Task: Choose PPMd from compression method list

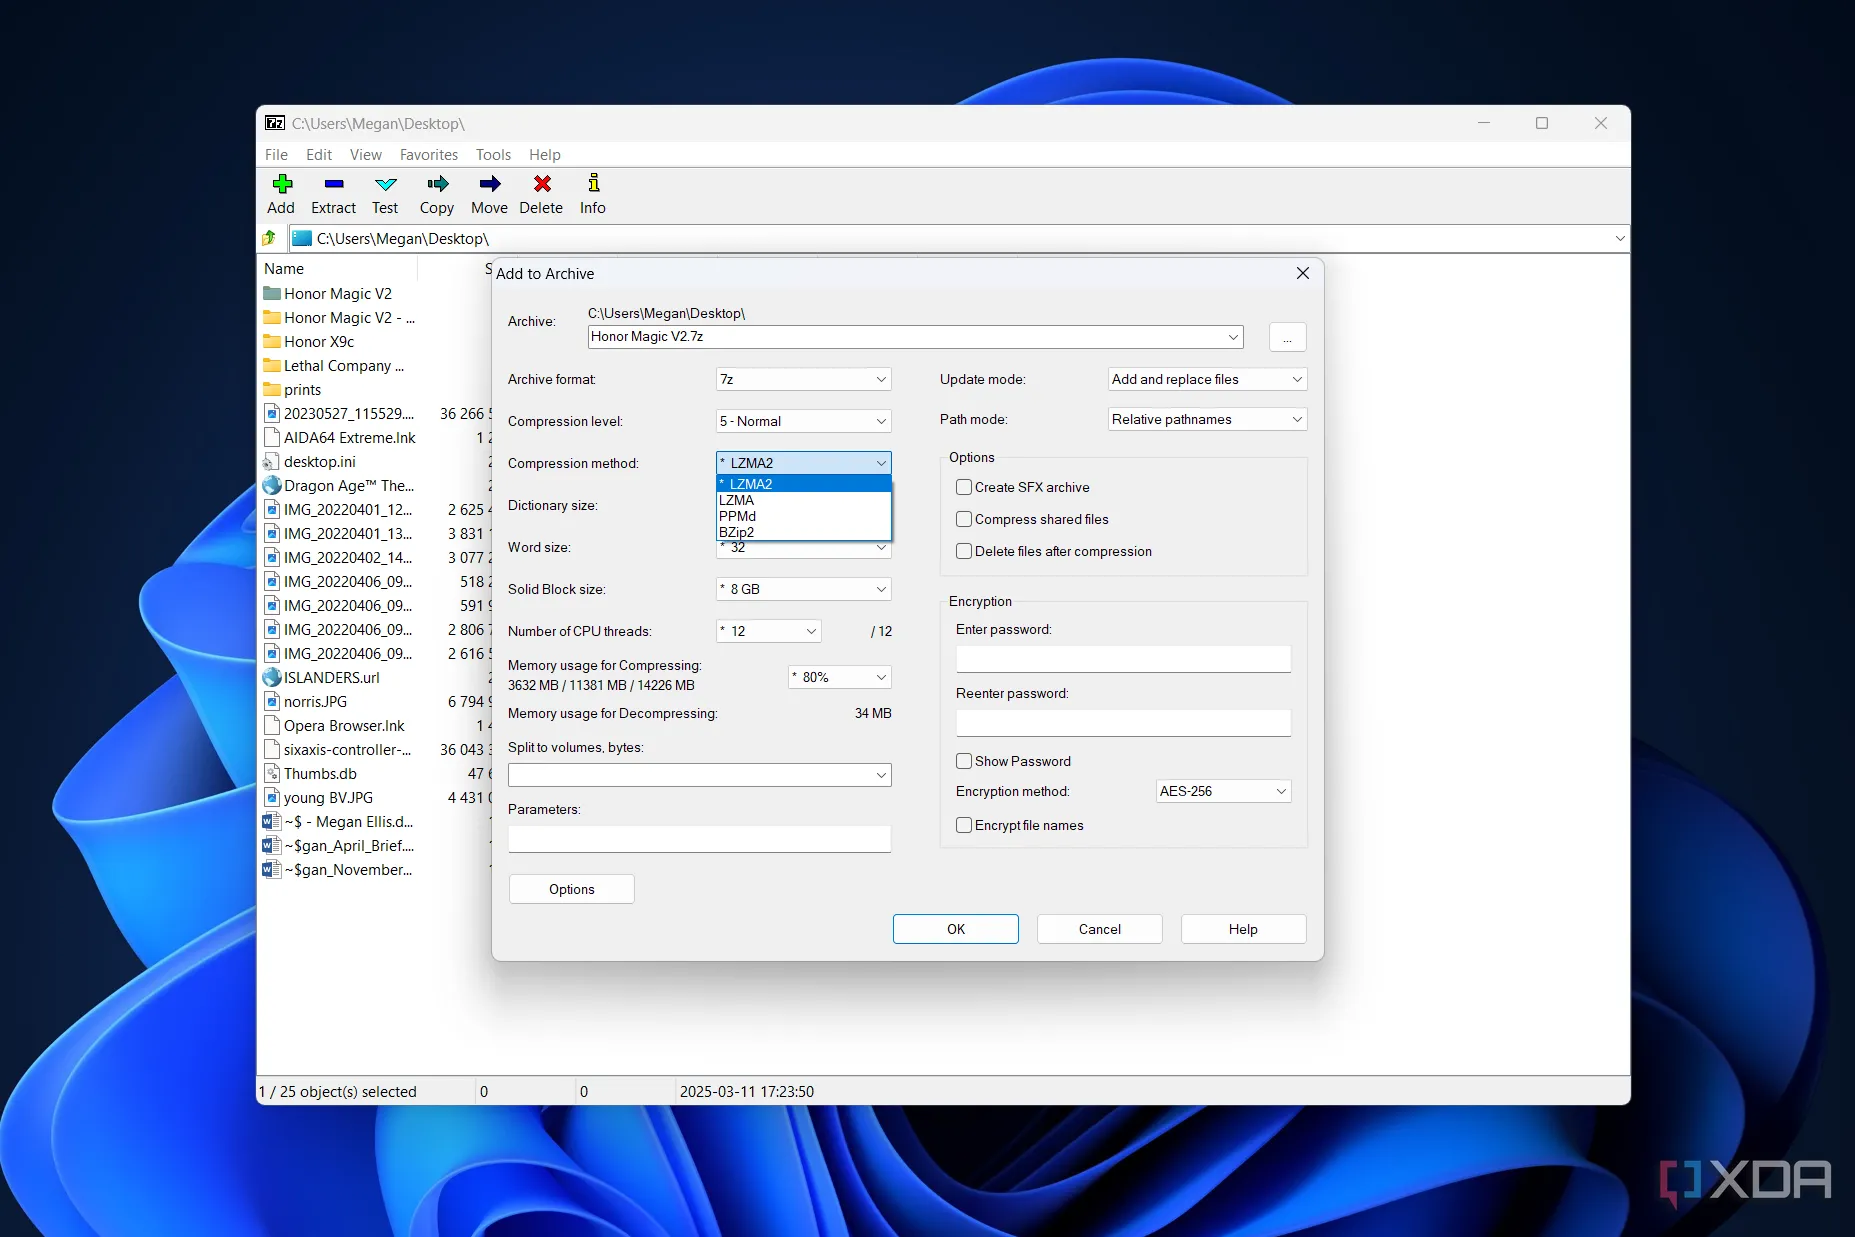Action: click(x=803, y=516)
